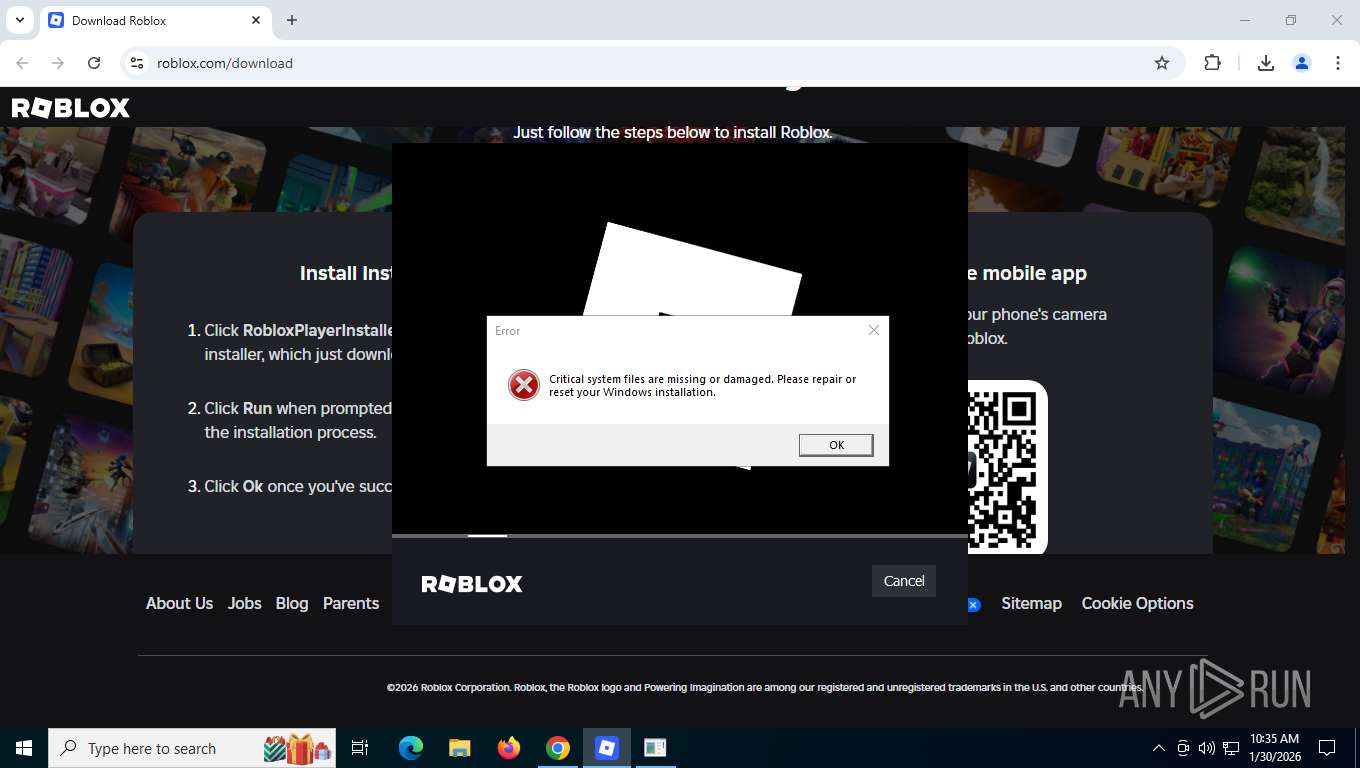Image resolution: width=1360 pixels, height=768 pixels.
Task: View site information icon in address bar
Action: pyautogui.click(x=137, y=63)
